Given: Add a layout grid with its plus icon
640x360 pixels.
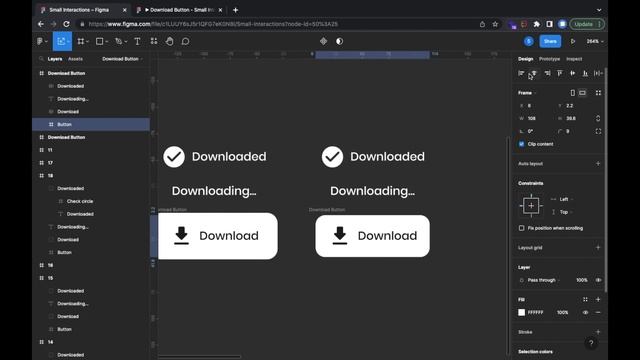Looking at the screenshot, I should pyautogui.click(x=598, y=247).
